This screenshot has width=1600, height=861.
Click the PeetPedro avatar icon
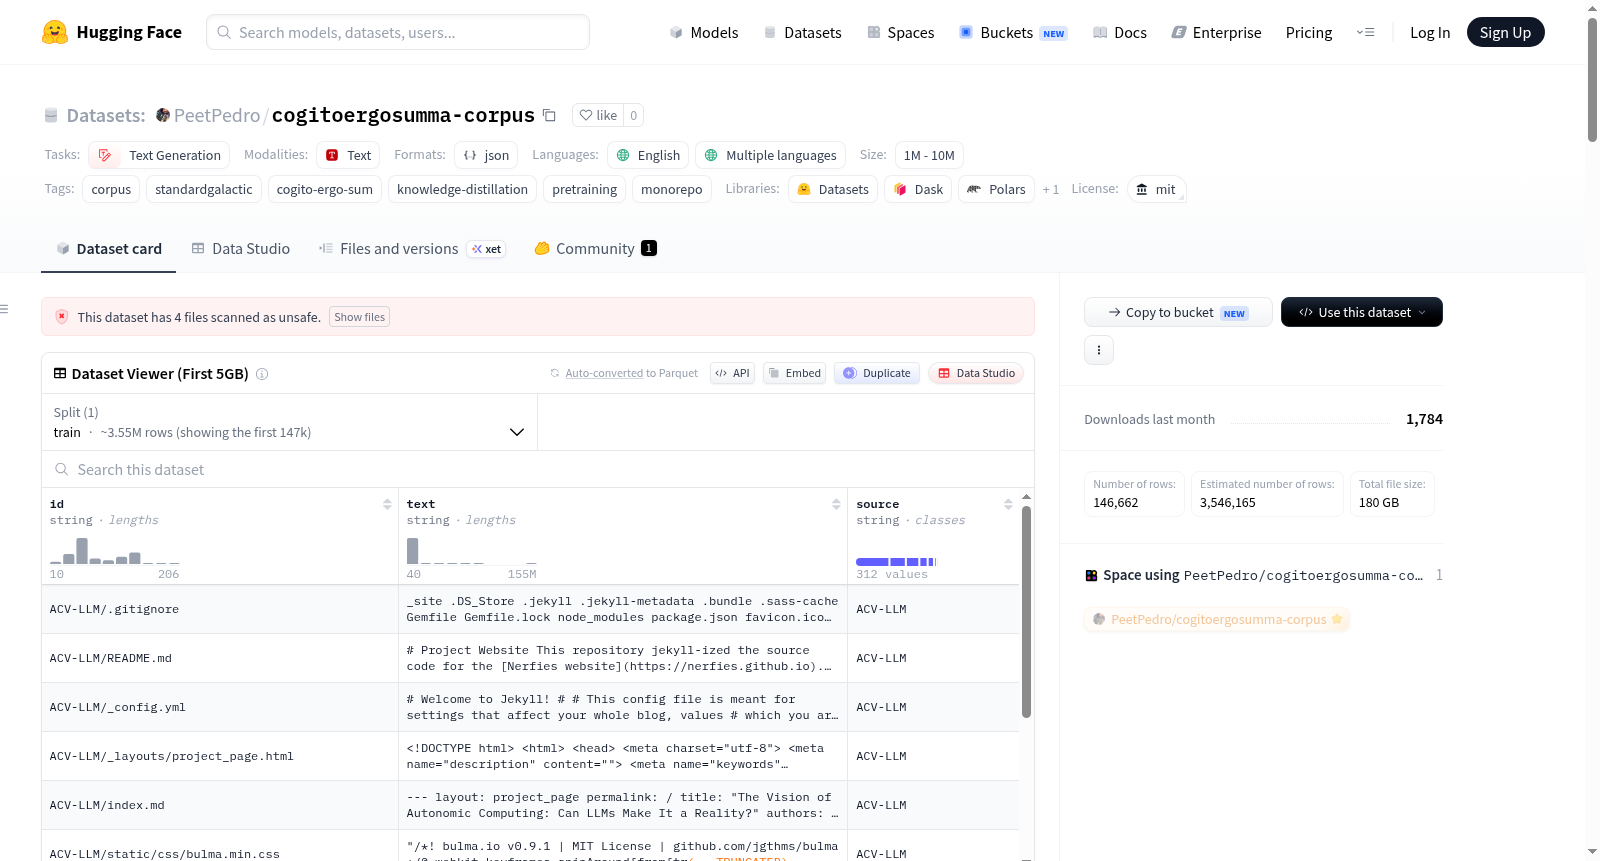click(x=163, y=115)
